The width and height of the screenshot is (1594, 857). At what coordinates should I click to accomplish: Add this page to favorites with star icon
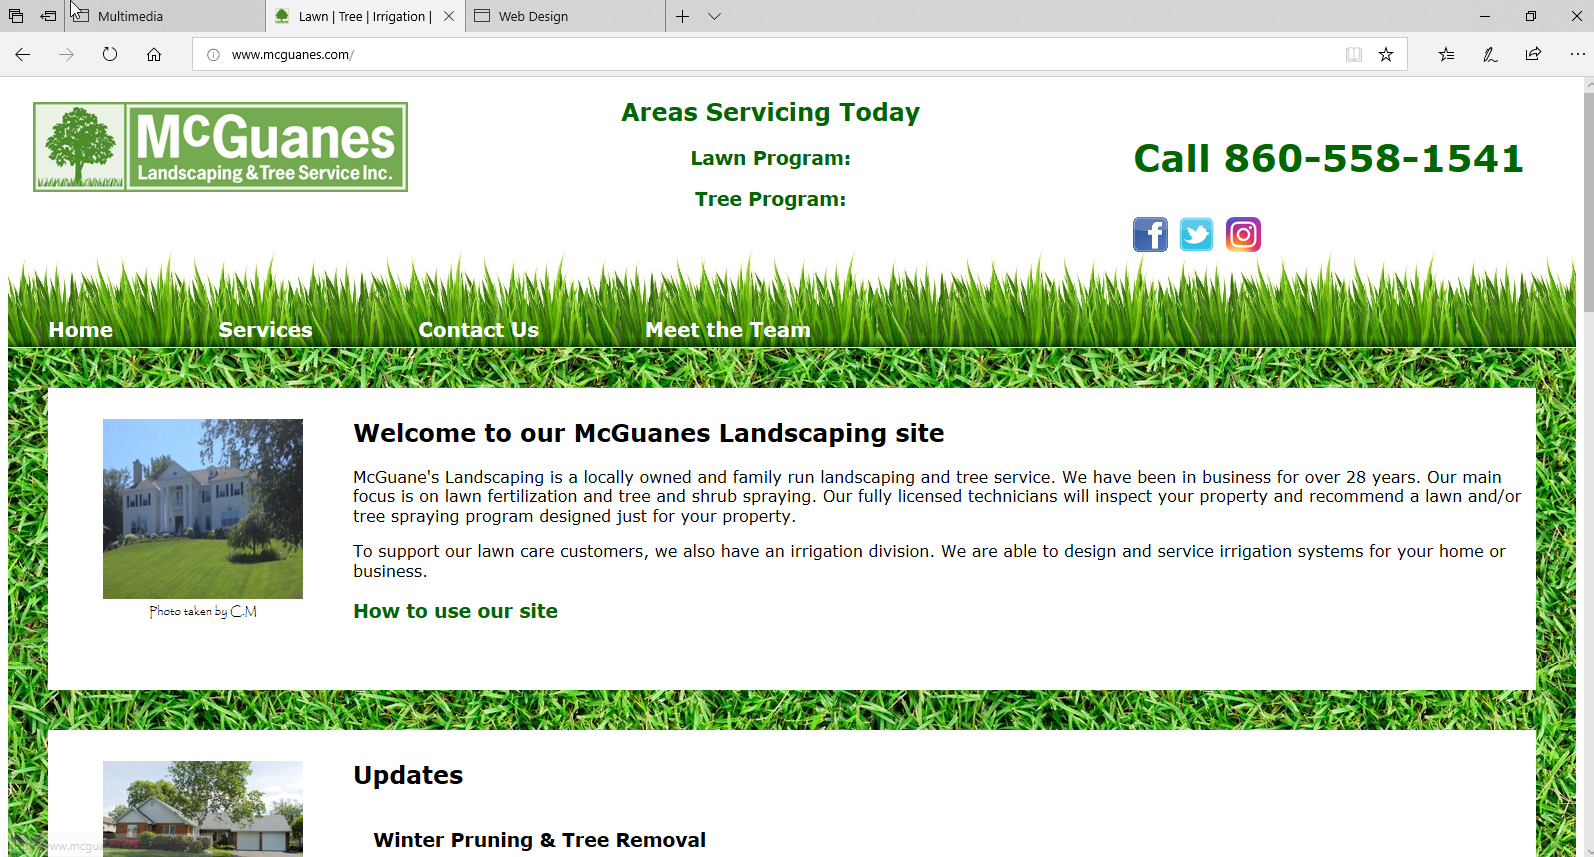1386,55
